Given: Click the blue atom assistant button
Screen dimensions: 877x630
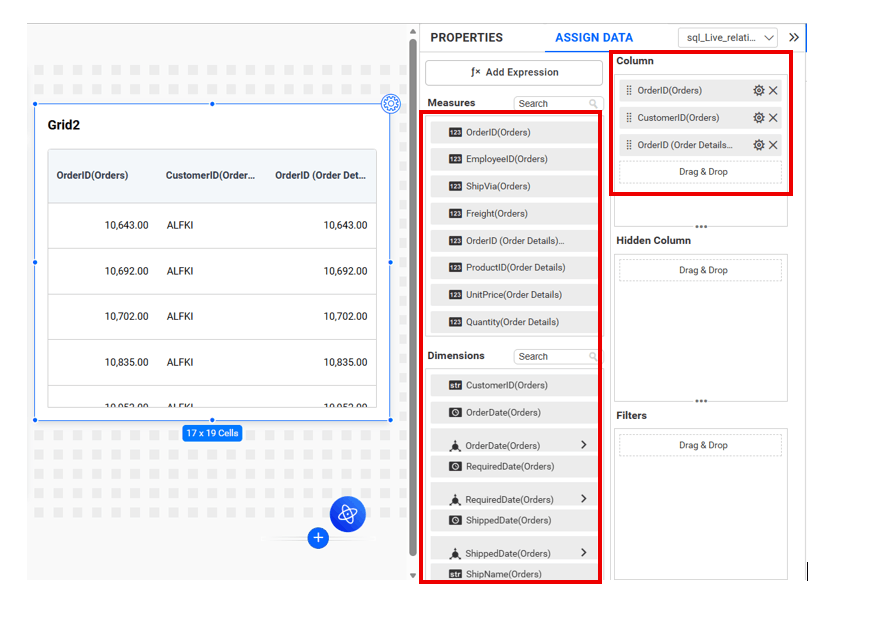Looking at the screenshot, I should [x=347, y=514].
